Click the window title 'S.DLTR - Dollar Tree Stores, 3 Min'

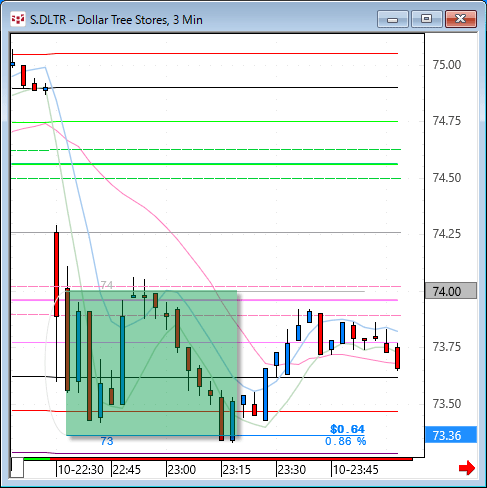[x=116, y=20]
